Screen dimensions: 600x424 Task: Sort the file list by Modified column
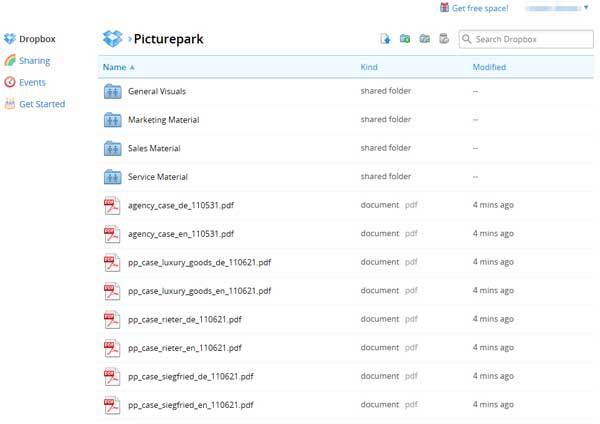[489, 67]
